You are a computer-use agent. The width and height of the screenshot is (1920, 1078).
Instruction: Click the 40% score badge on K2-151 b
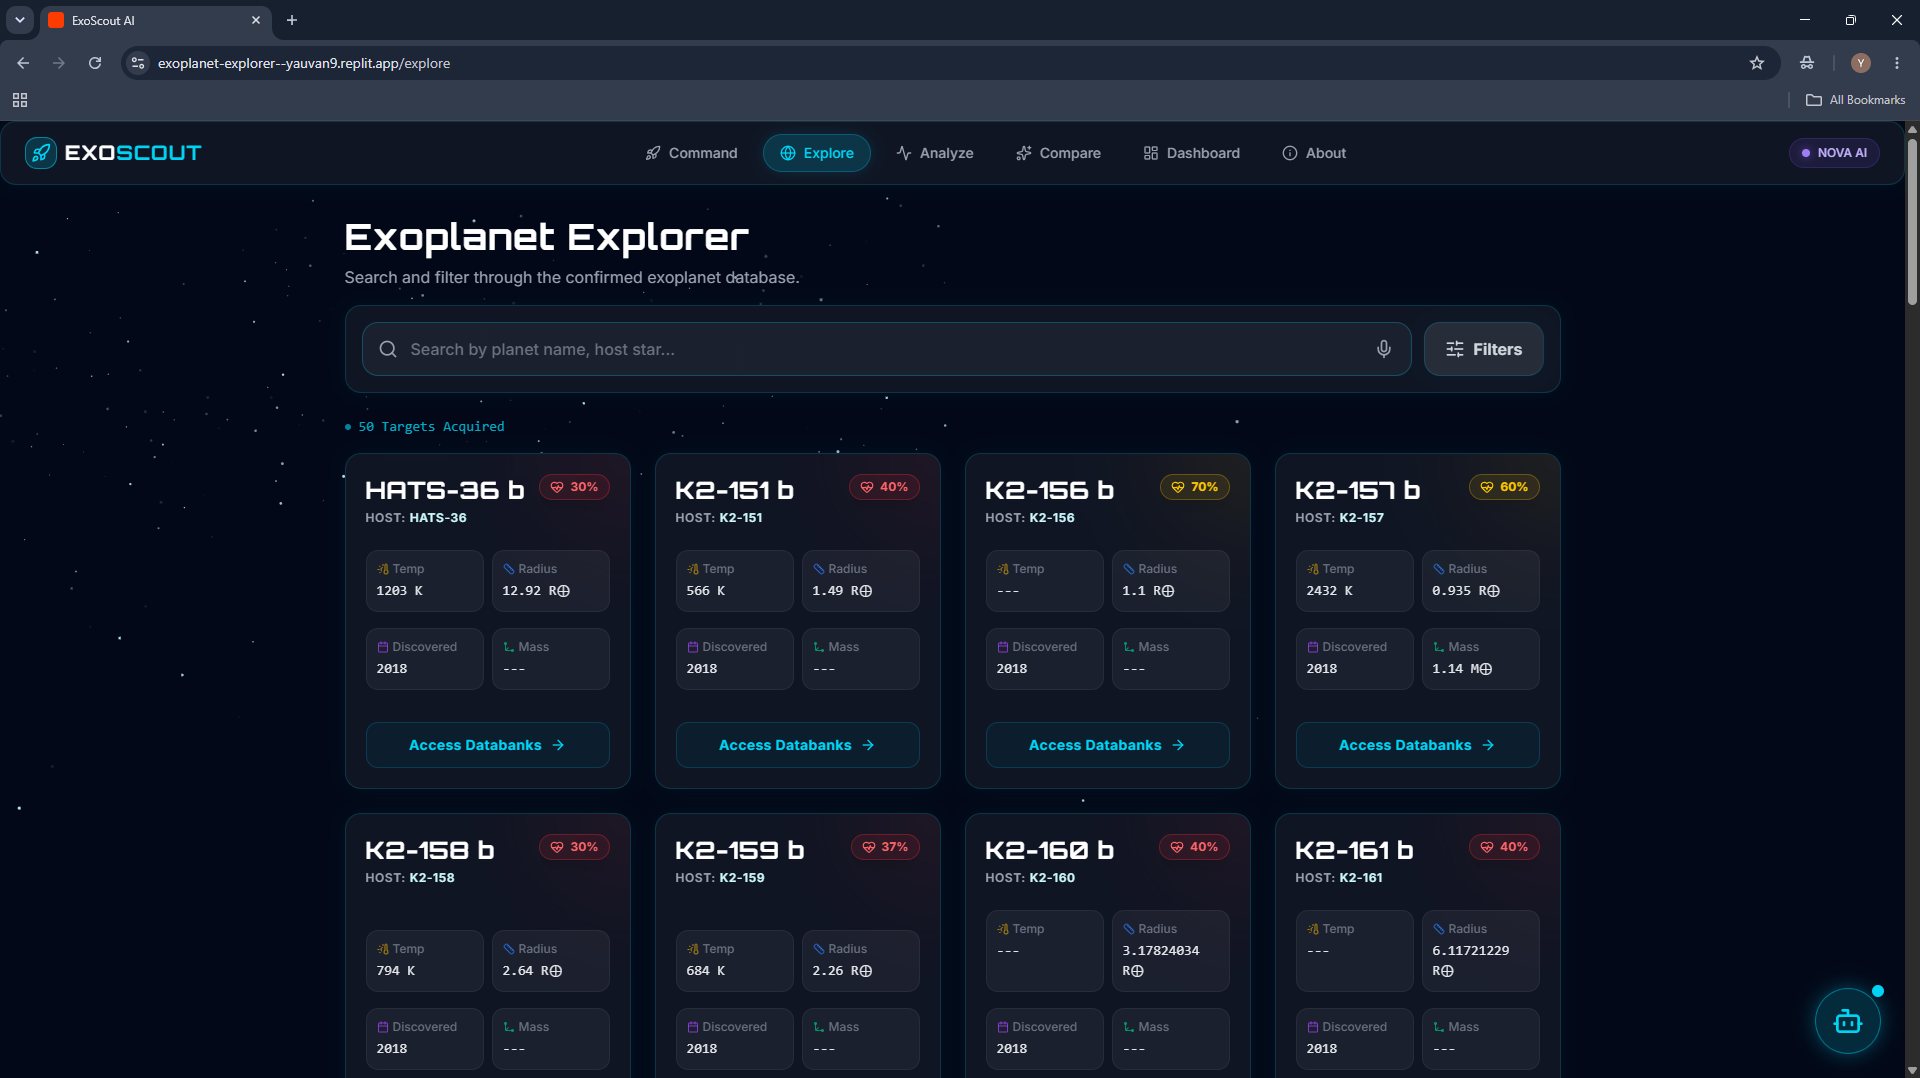click(x=884, y=487)
